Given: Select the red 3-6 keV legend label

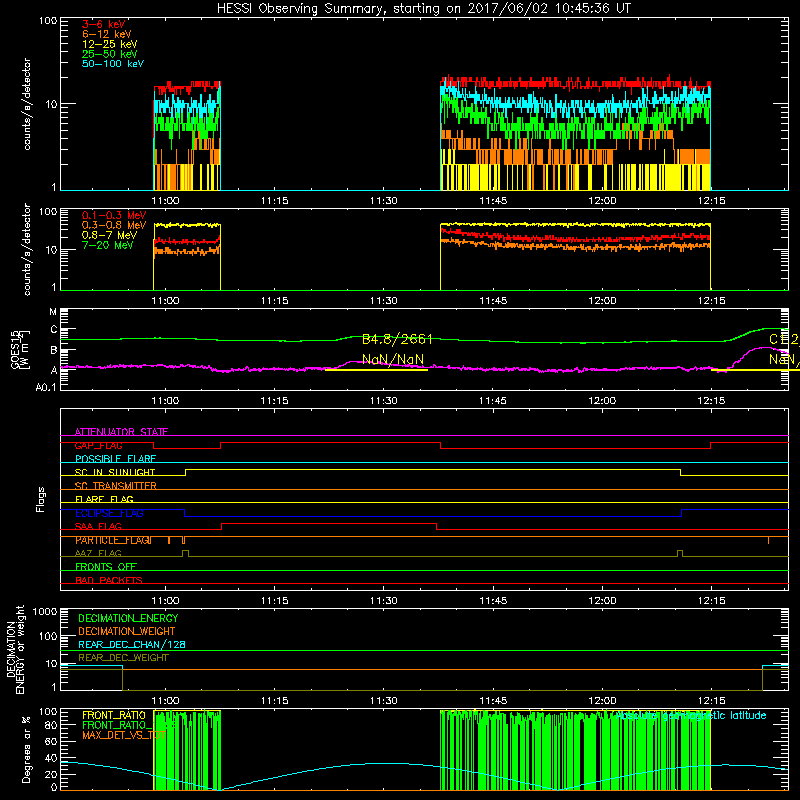Looking at the screenshot, I should (103, 24).
